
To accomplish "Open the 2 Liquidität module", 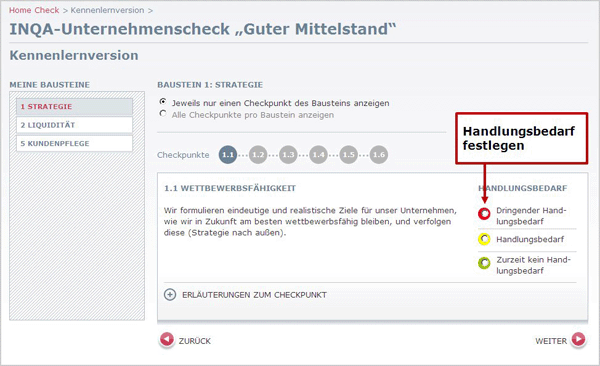I will coord(75,125).
